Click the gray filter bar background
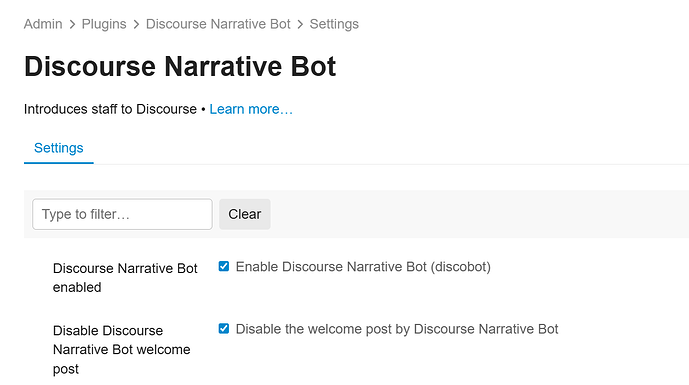 [479, 214]
